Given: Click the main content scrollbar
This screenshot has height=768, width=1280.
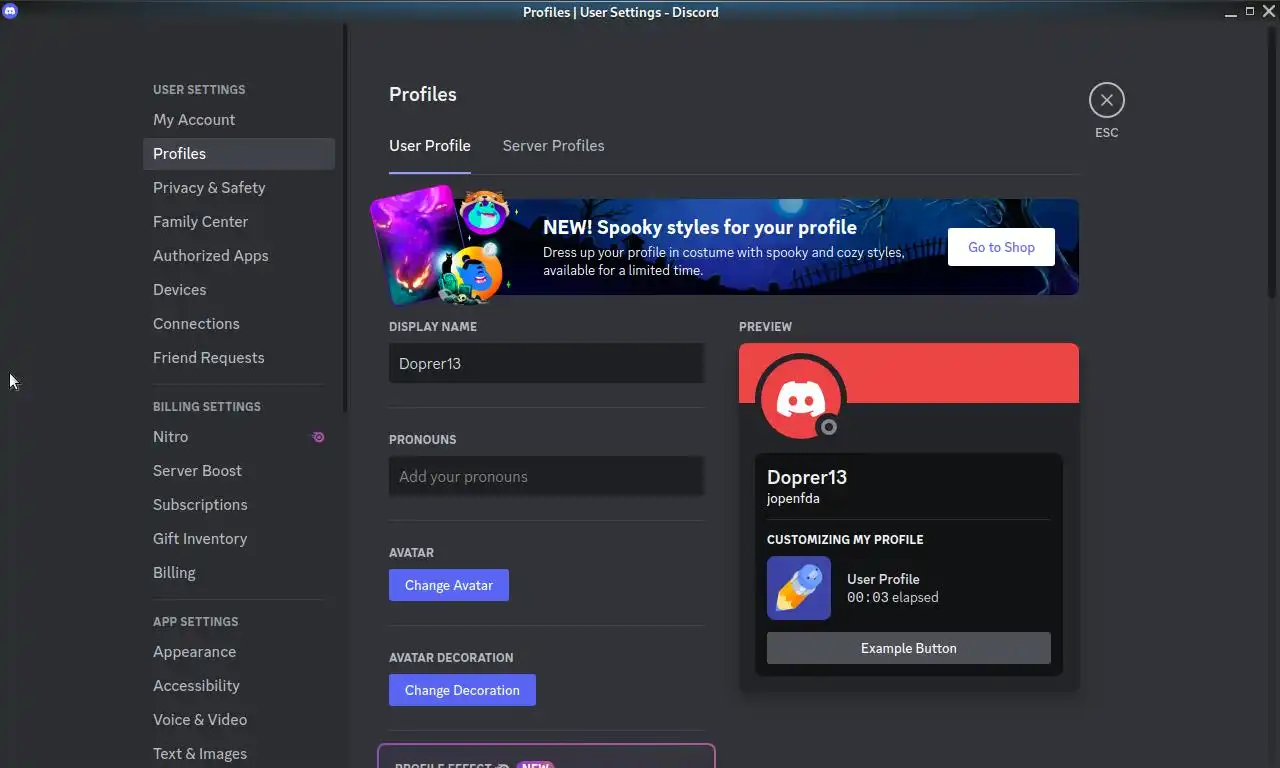Looking at the screenshot, I should click(1271, 165).
